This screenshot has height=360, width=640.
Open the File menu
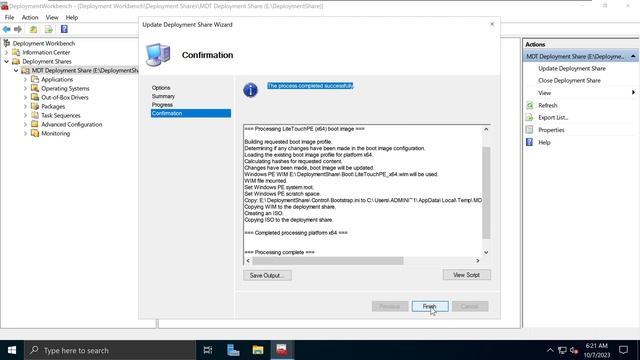point(9,17)
